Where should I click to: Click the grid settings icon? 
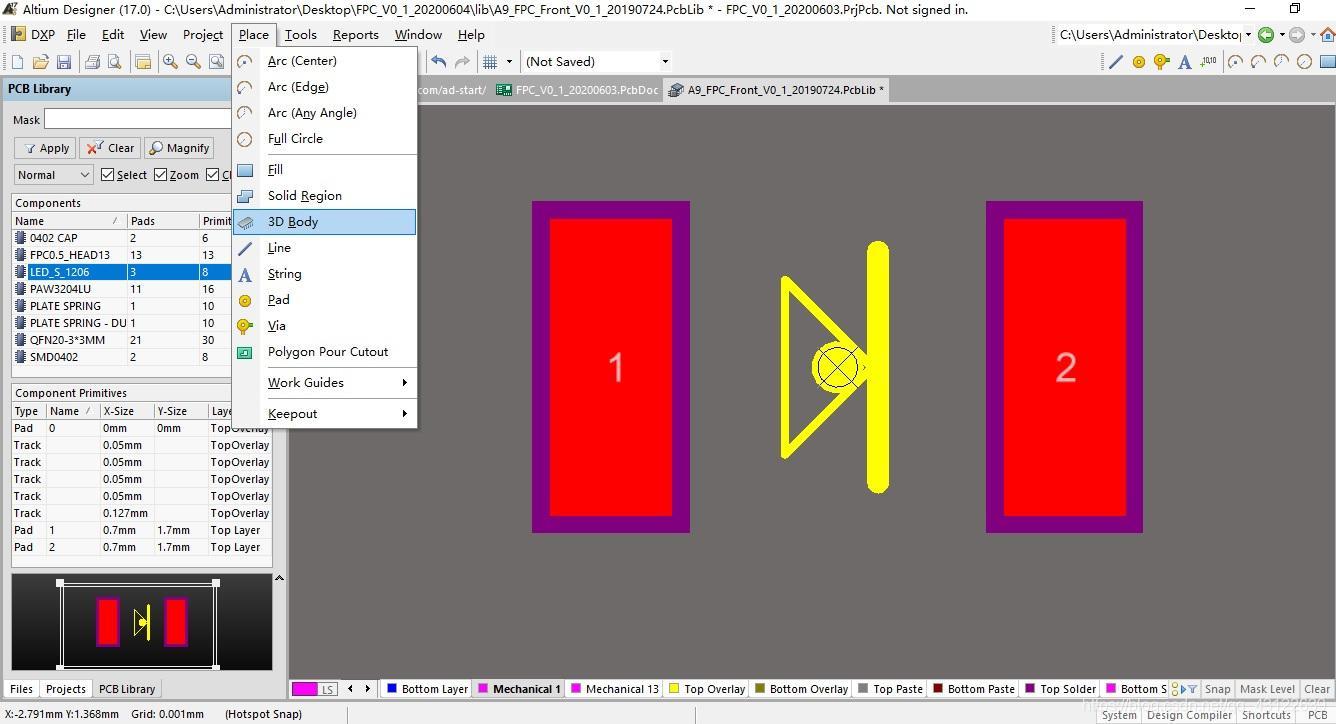[490, 62]
